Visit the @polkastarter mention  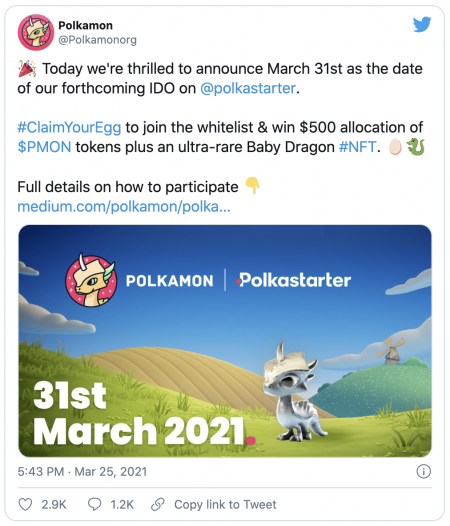[x=248, y=88]
